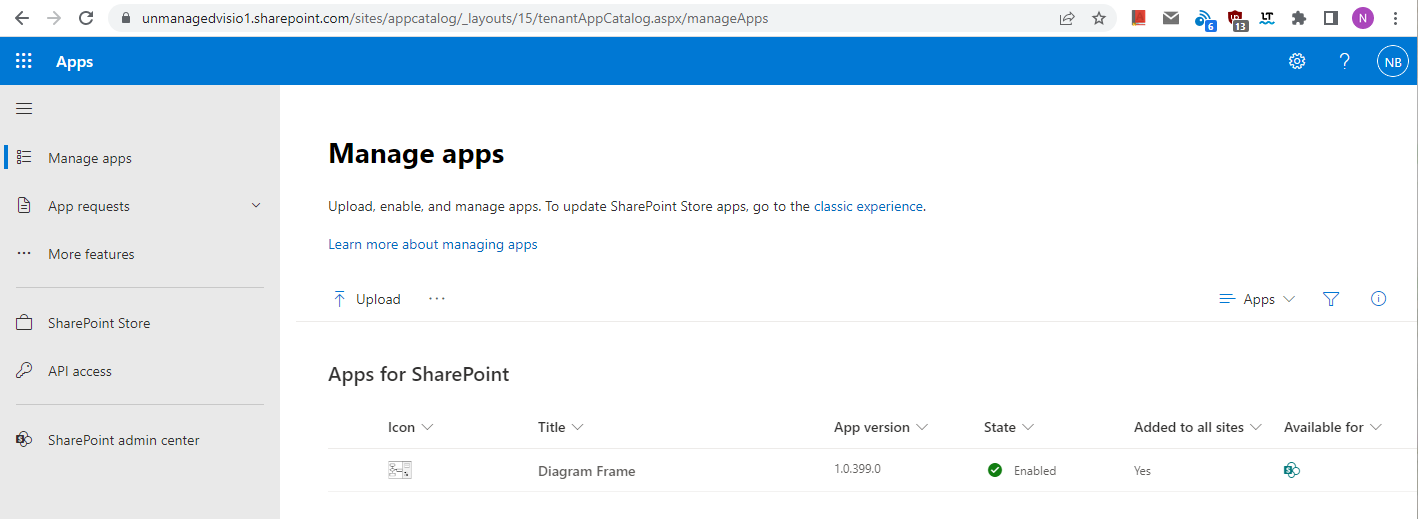Click the API access key icon

(x=25, y=371)
